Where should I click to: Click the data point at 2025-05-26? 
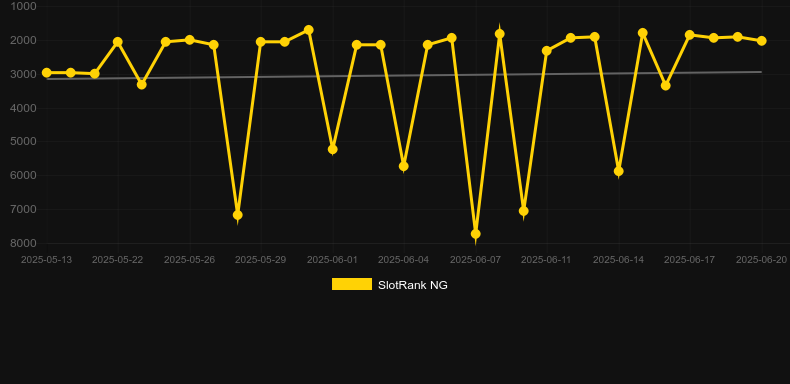click(x=189, y=40)
